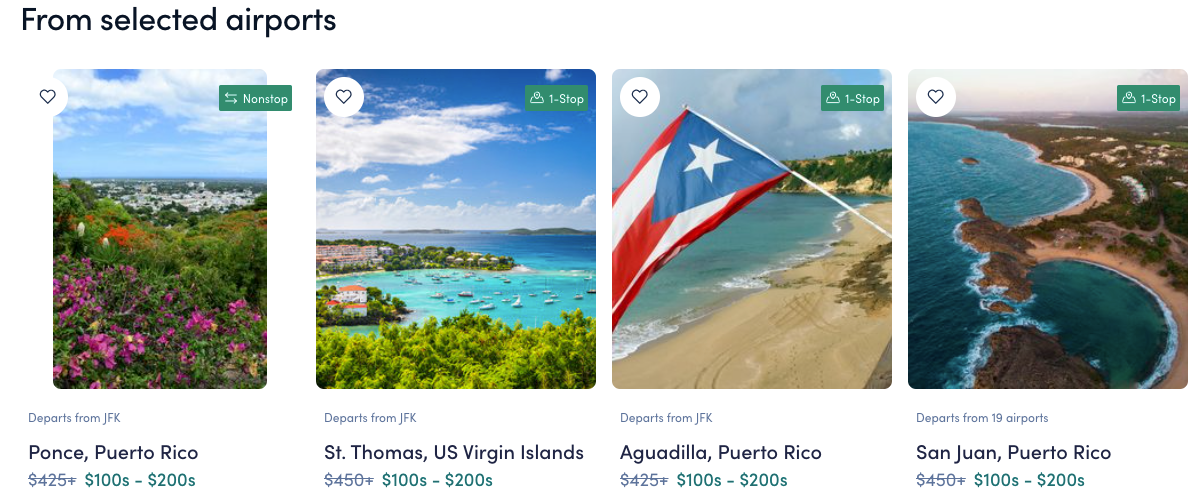This screenshot has height=492, width=1190.
Task: Click 1-Stop badge on St. Thomas photo
Action: click(x=557, y=98)
